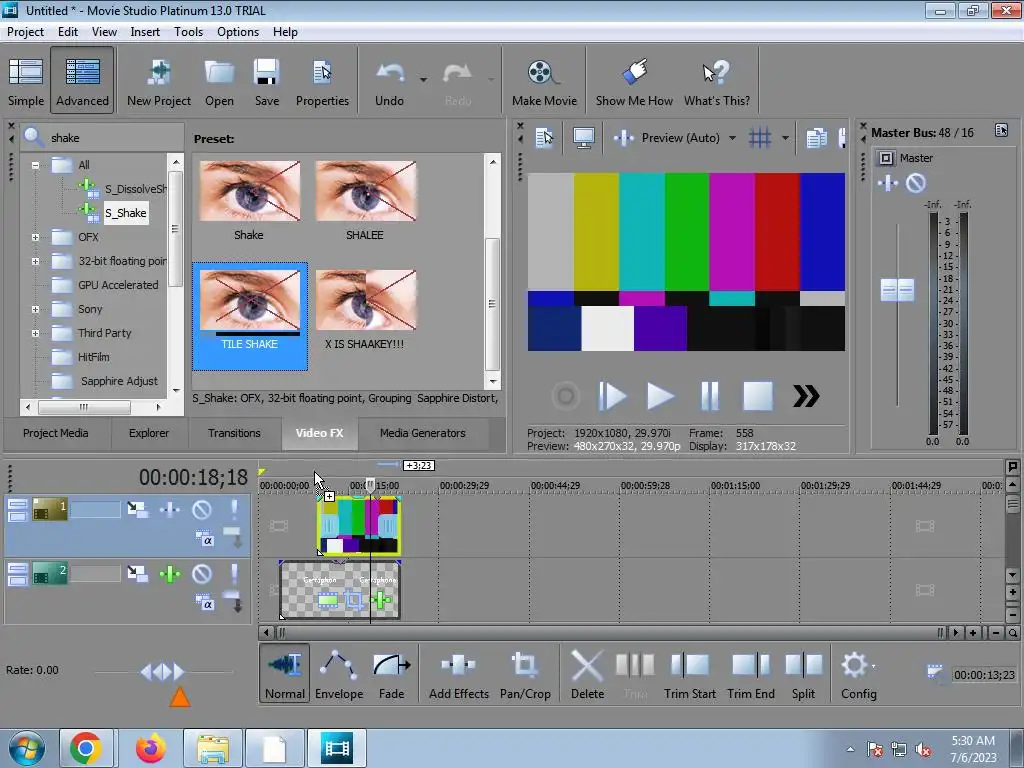Collapse the All folder in tree
This screenshot has width=1024, height=768.
[35, 165]
